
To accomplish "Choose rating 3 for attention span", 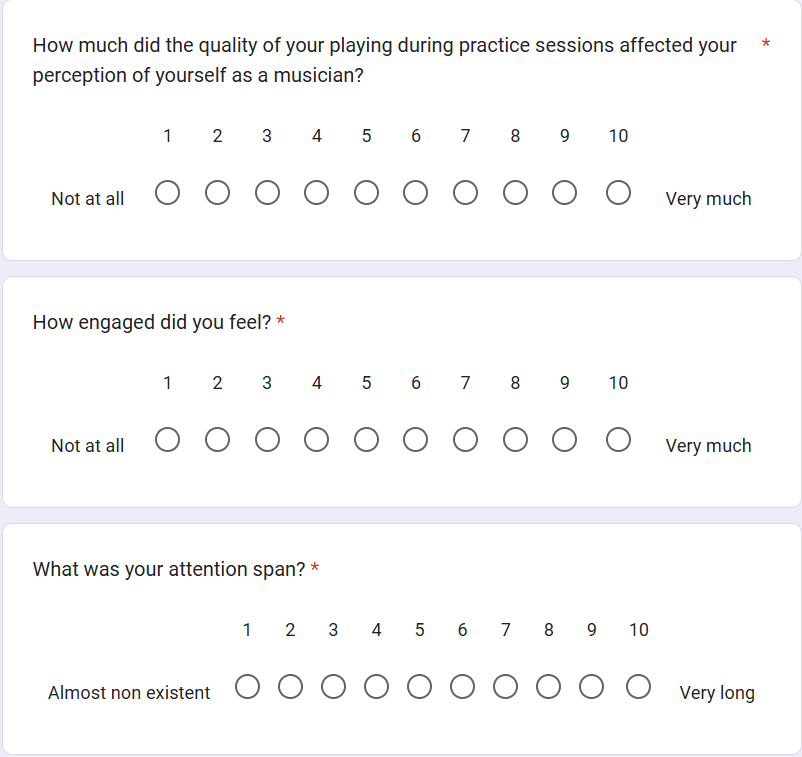I will coord(333,687).
